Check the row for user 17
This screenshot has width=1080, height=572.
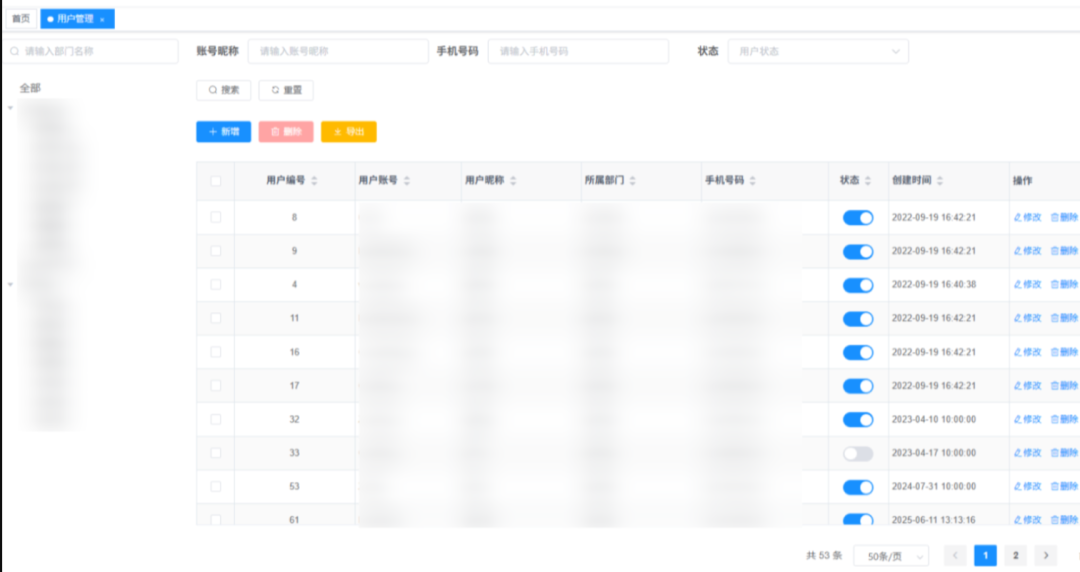216,386
